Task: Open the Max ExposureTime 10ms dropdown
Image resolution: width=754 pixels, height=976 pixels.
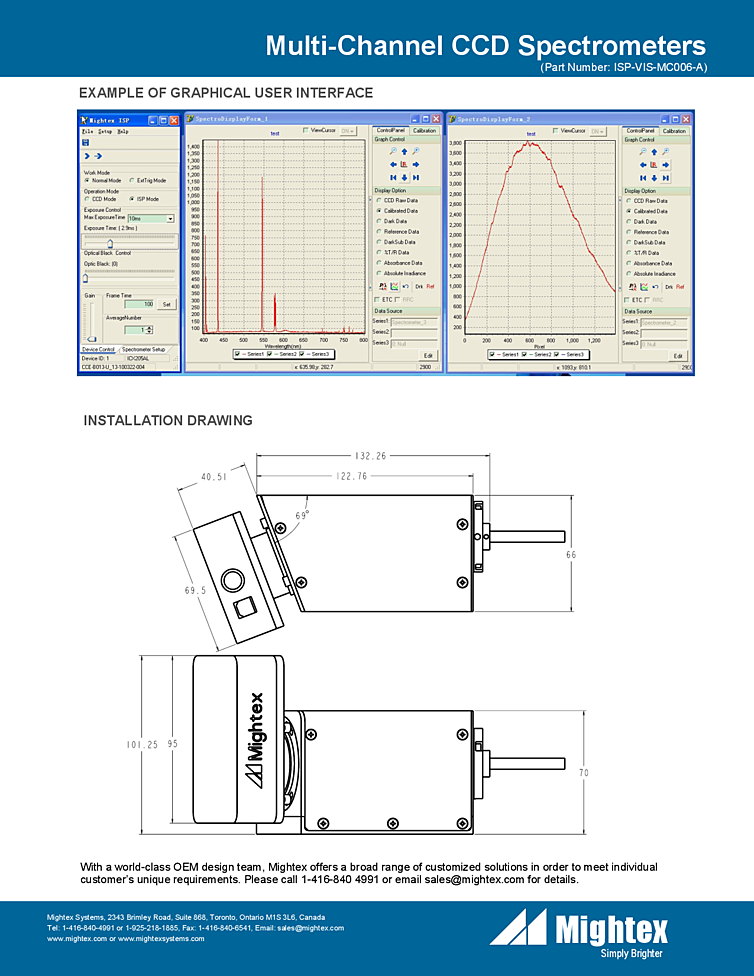Action: [170, 218]
